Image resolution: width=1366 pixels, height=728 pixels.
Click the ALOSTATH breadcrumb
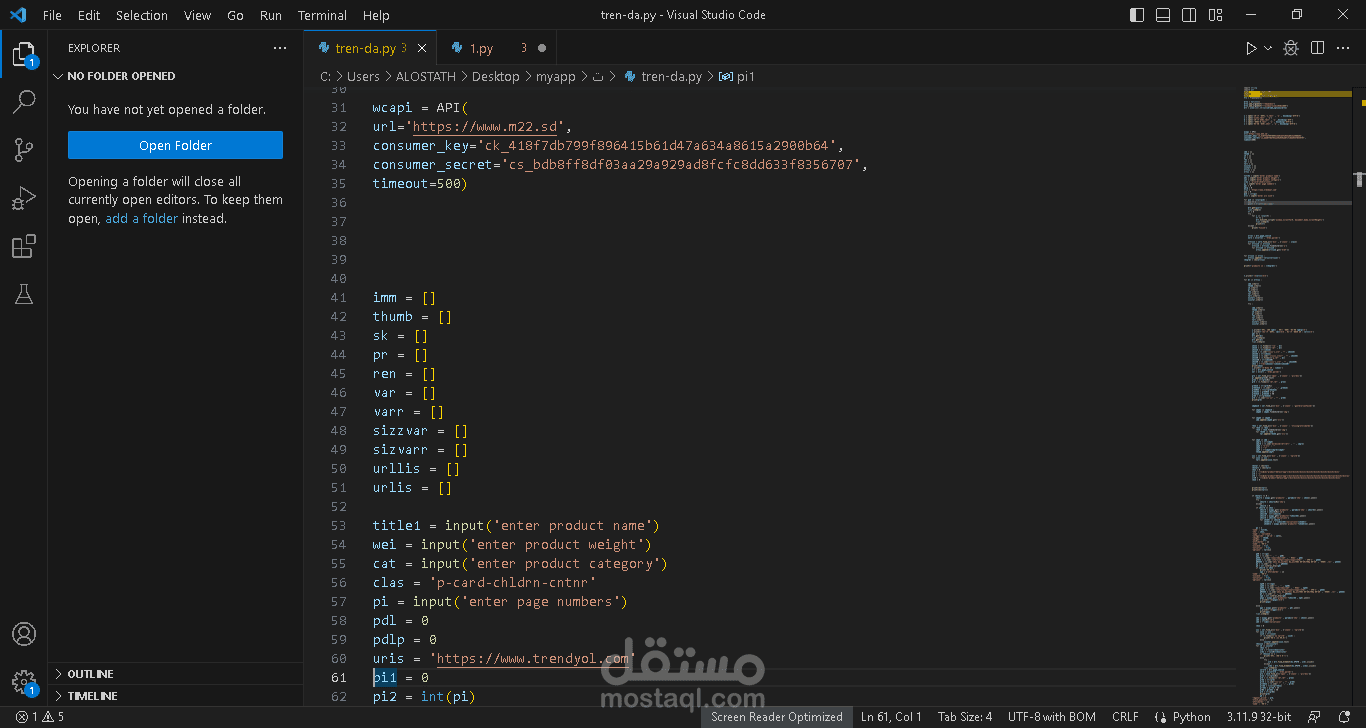pyautogui.click(x=426, y=76)
